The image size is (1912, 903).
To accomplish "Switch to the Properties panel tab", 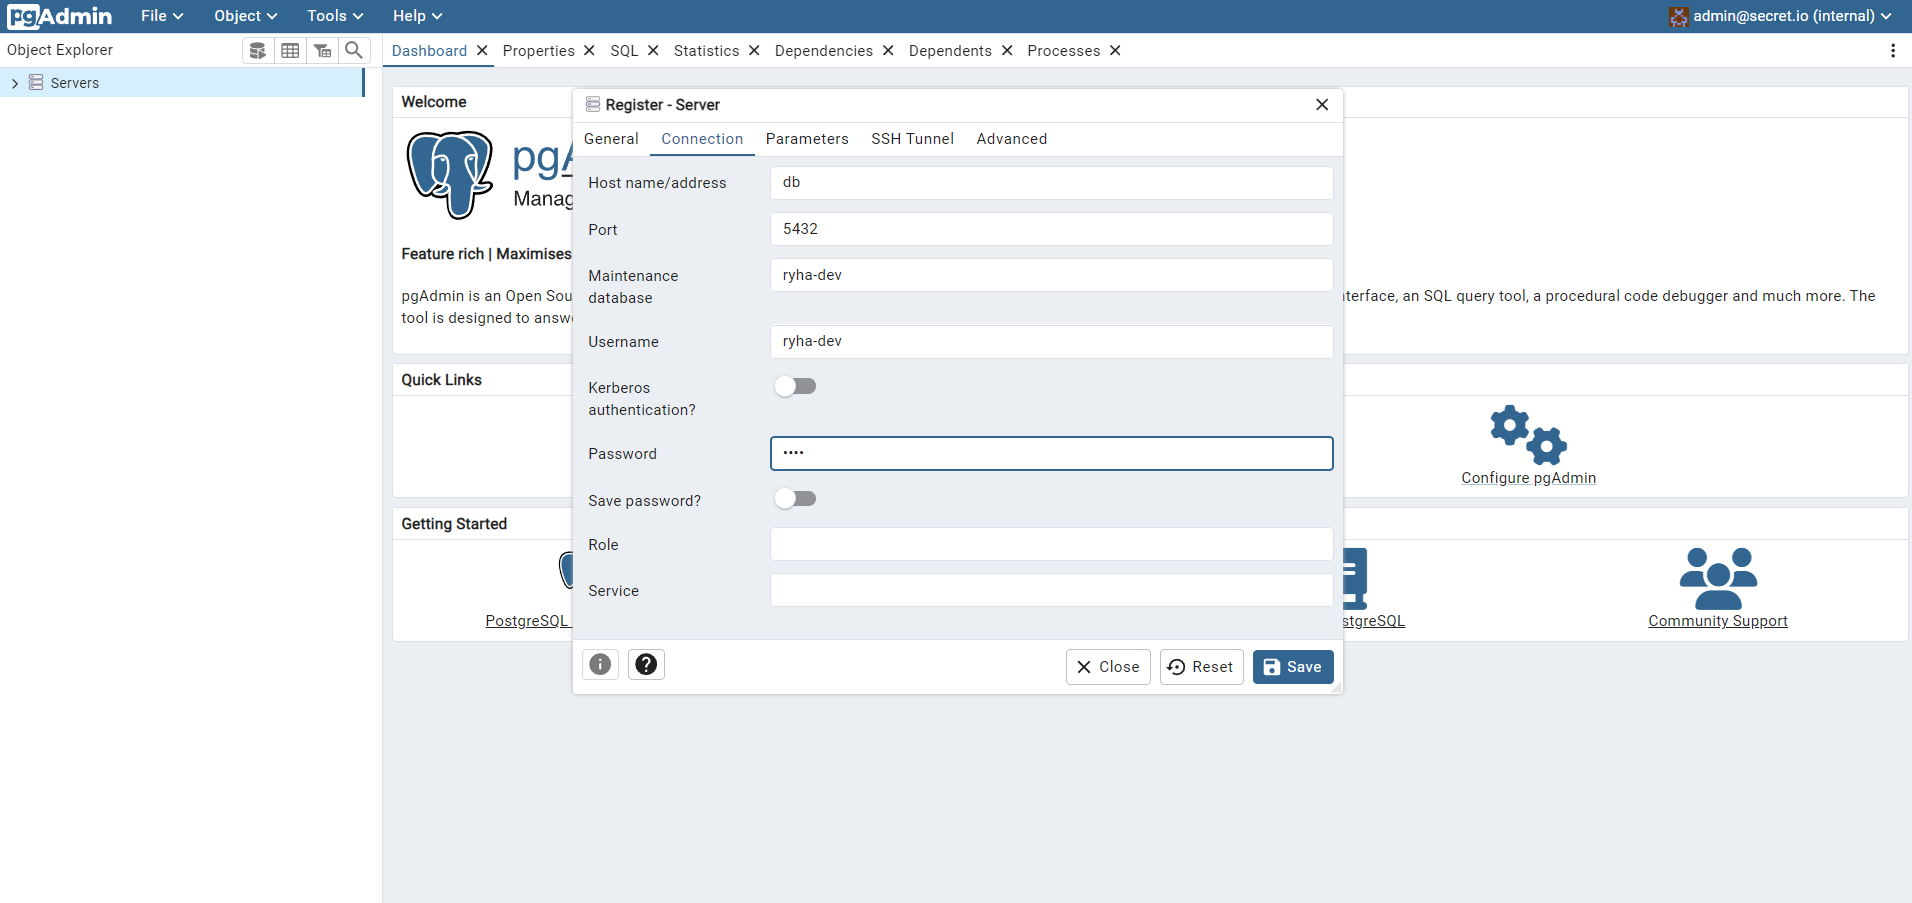I will pos(538,51).
